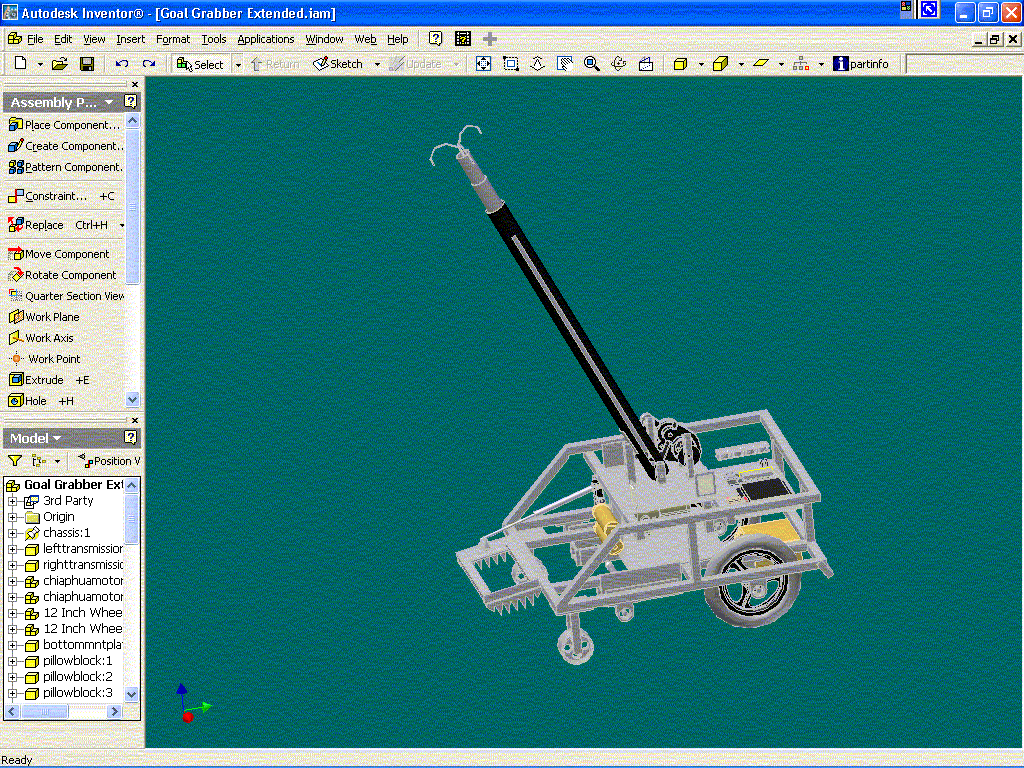Screen dimensions: 1024x768
Task: Select Rotate Component tool
Action: point(62,275)
